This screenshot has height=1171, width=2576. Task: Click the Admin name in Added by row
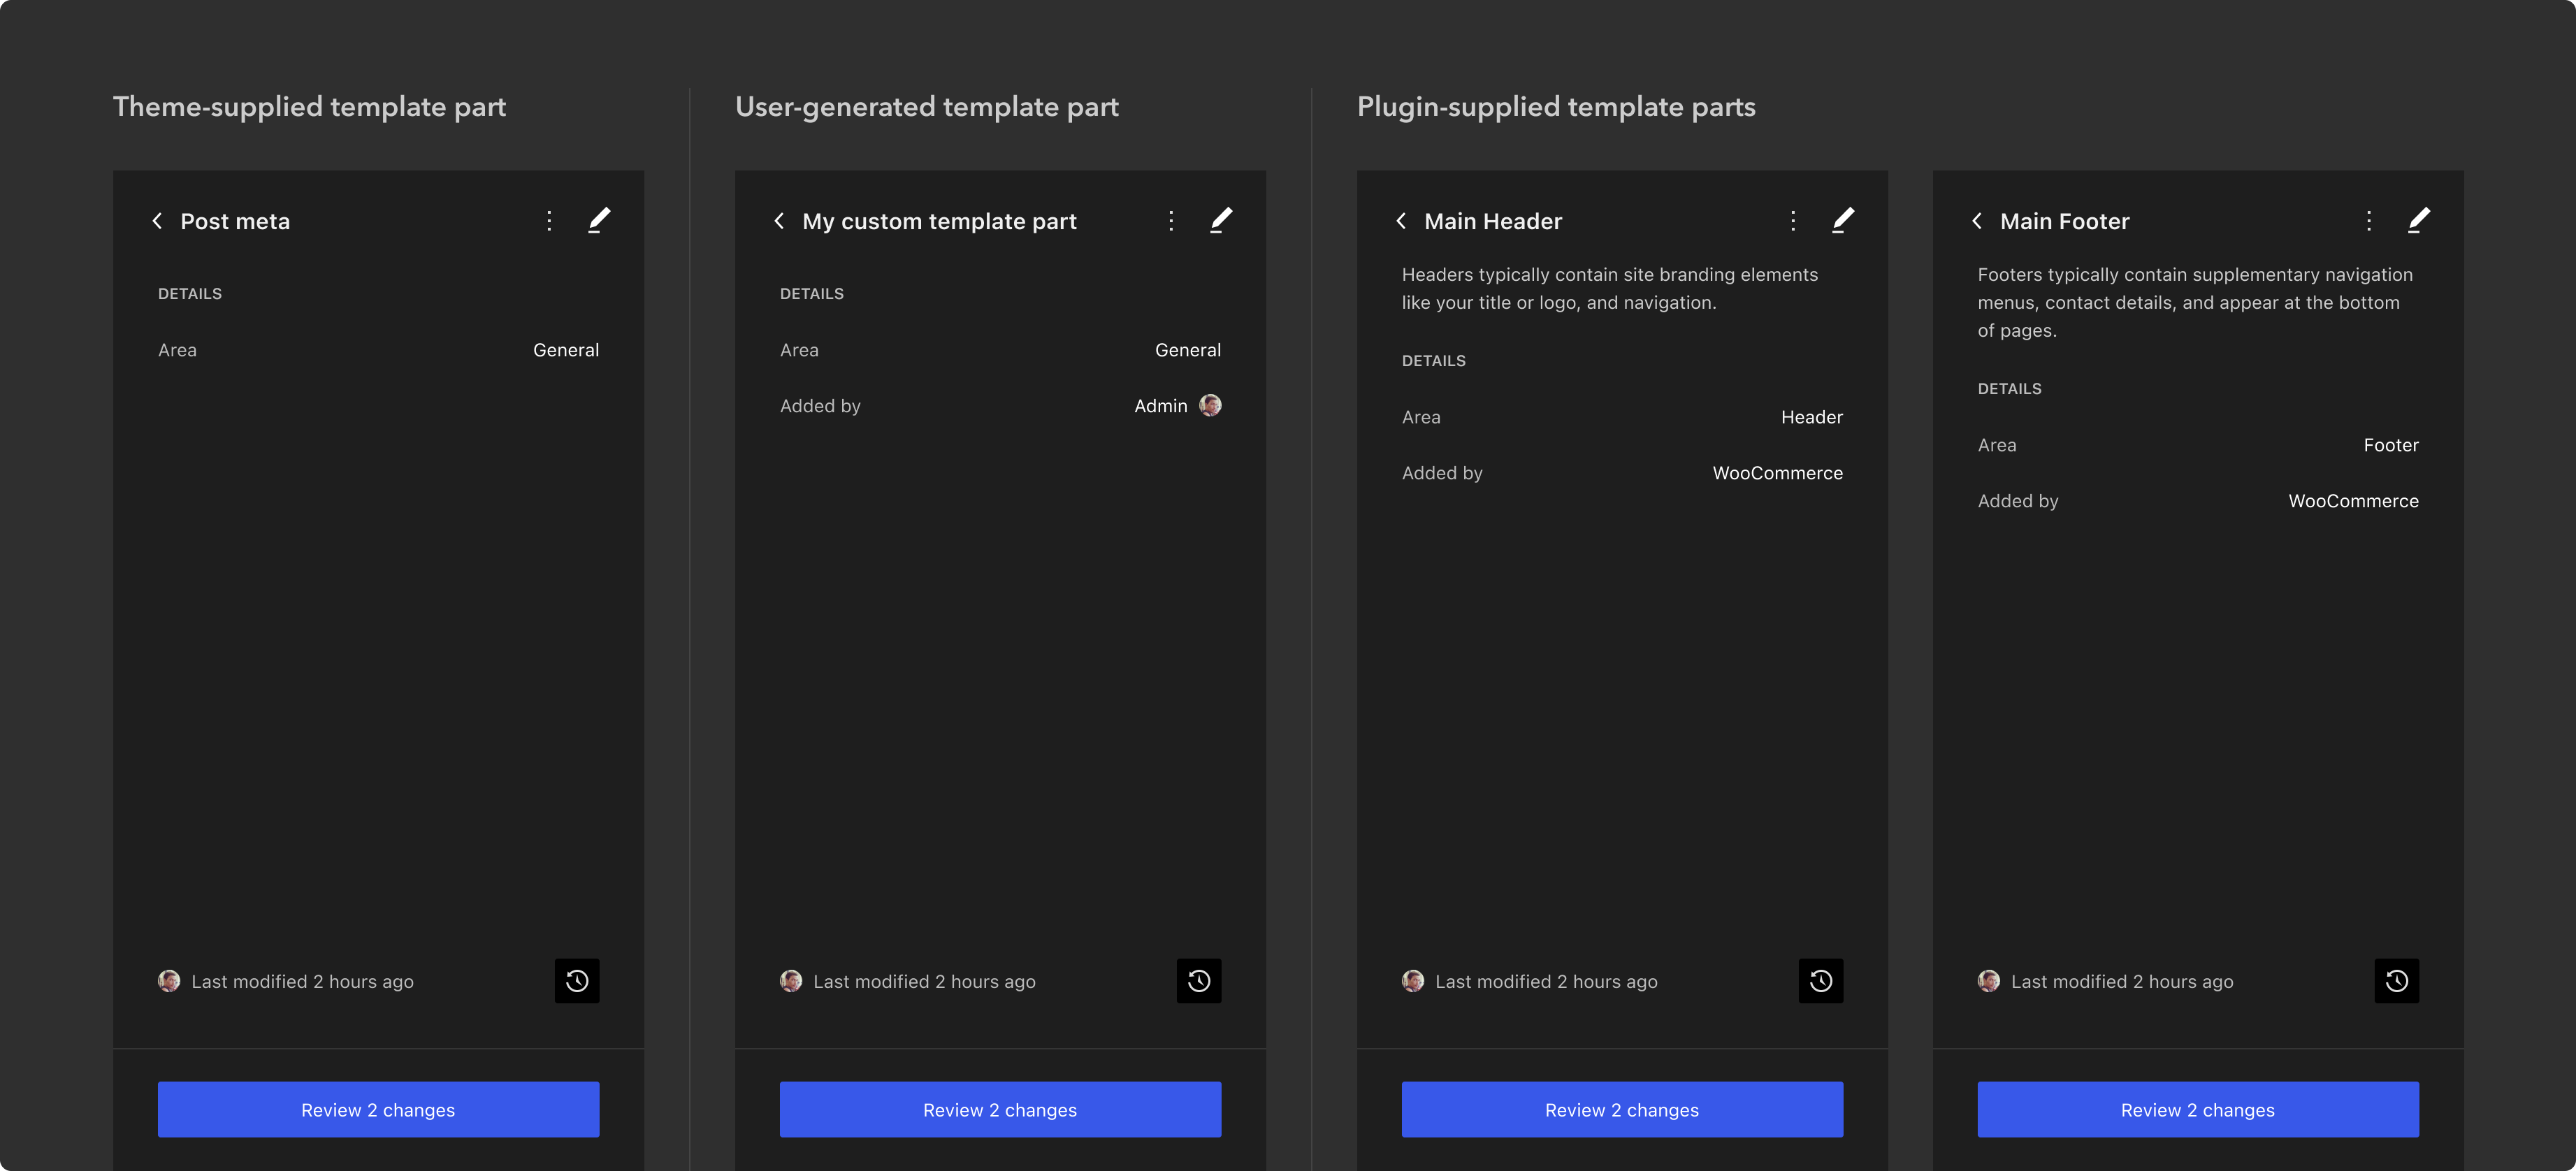click(1160, 406)
